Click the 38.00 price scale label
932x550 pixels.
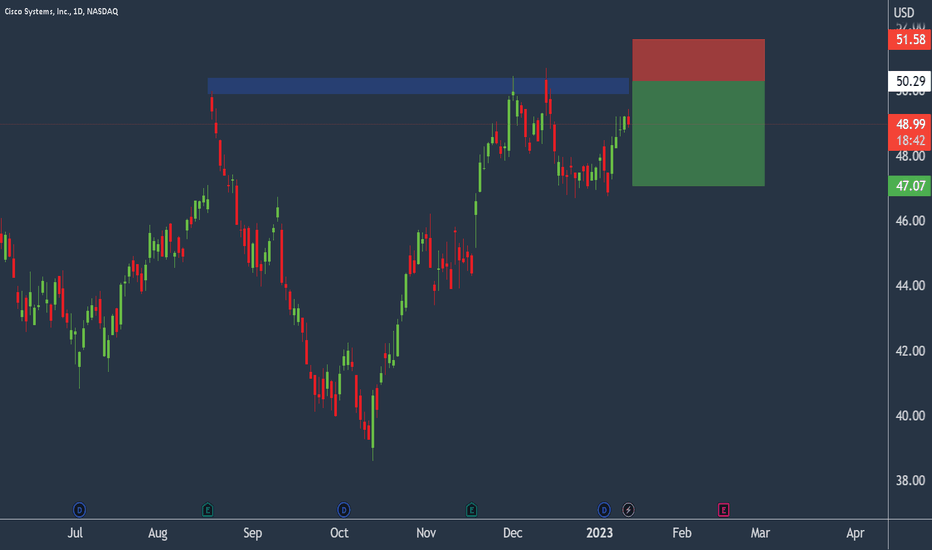(x=910, y=480)
